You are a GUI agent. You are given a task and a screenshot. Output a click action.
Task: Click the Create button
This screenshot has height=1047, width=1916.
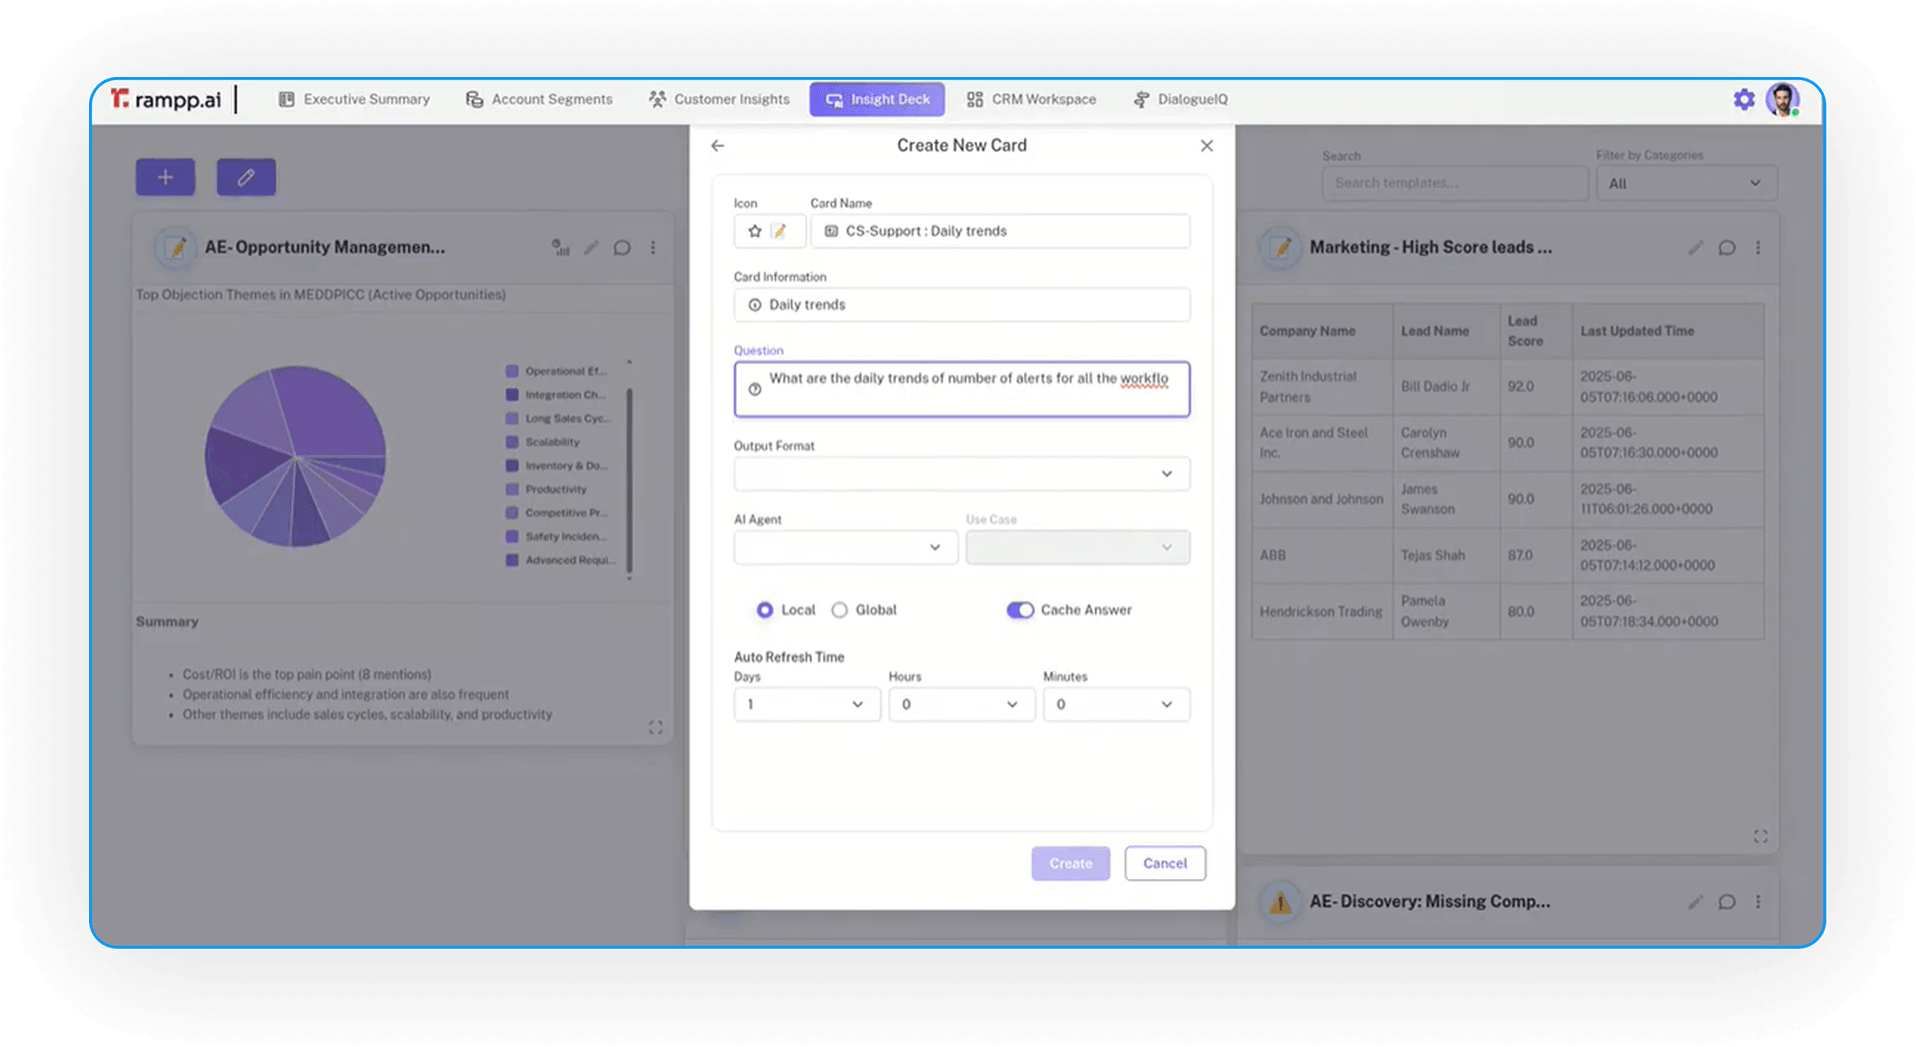tap(1070, 863)
